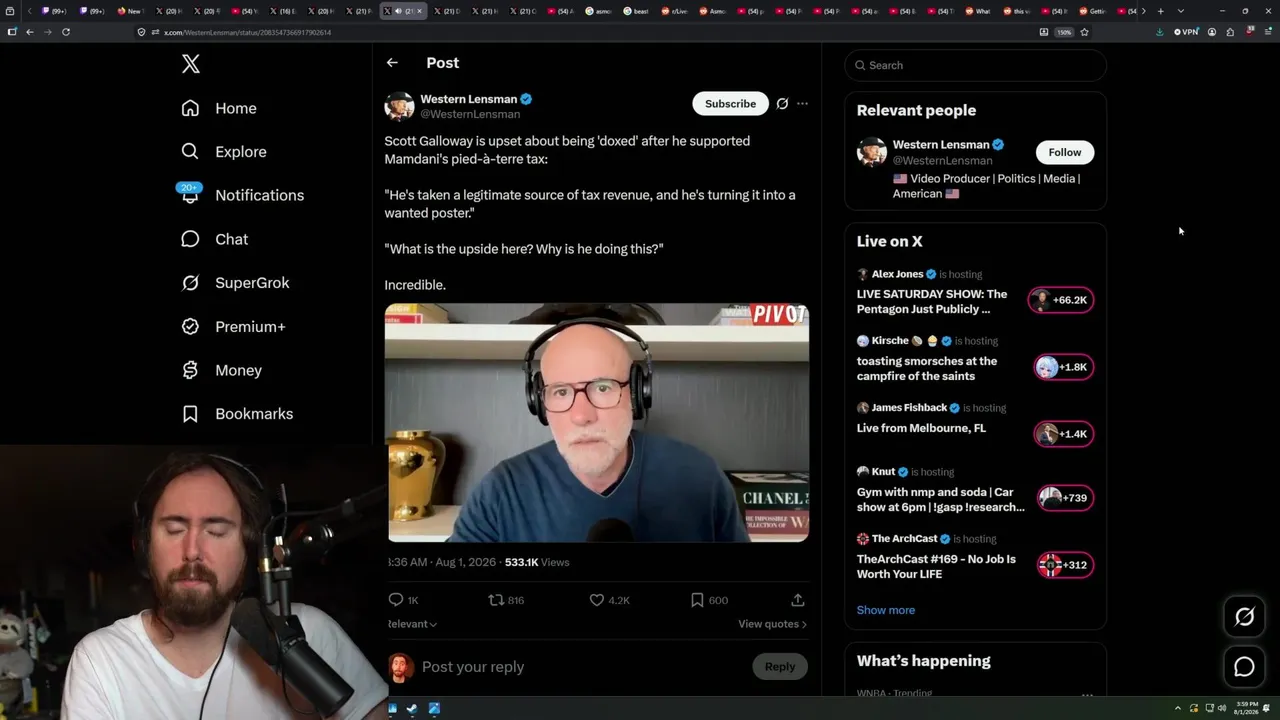The image size is (1280, 720).
Task: Open Chat in the sidebar
Action: point(214,239)
